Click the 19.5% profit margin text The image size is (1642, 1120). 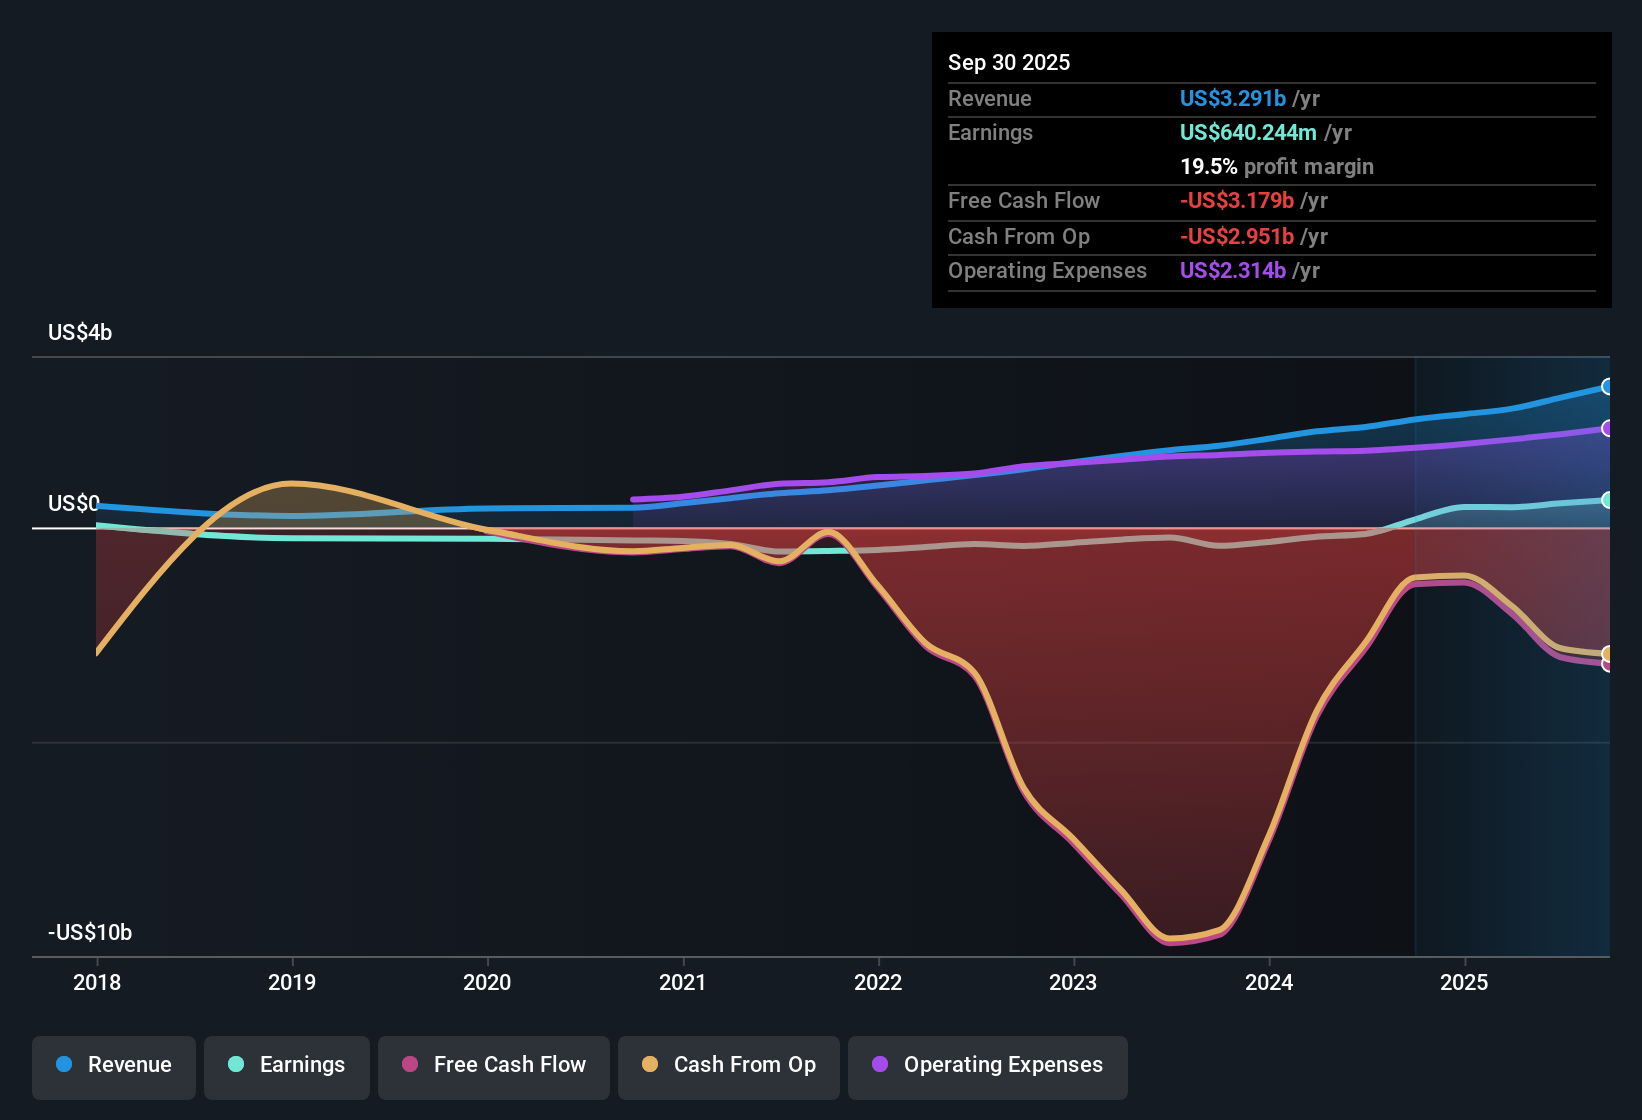[1277, 166]
